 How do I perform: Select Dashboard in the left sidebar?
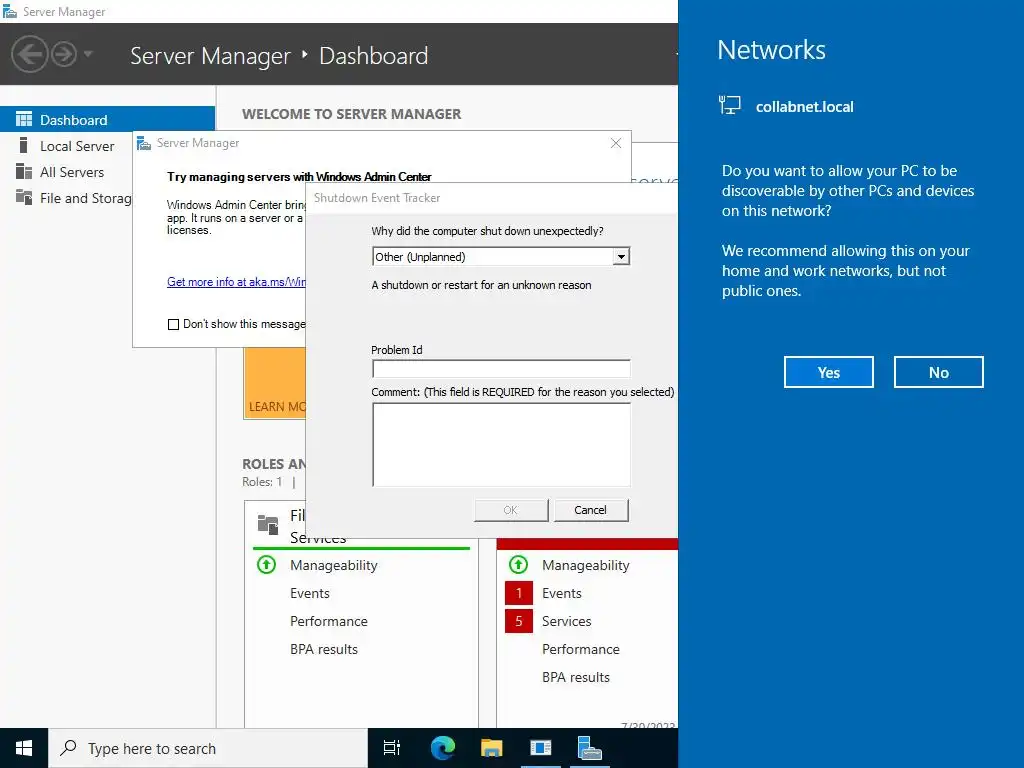coord(107,120)
